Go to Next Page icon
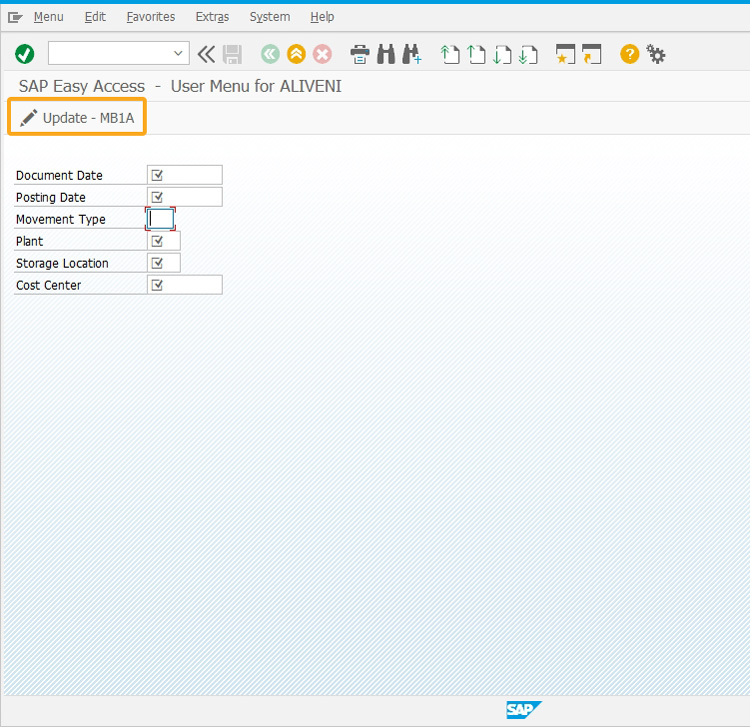The image size is (750, 727). [502, 54]
